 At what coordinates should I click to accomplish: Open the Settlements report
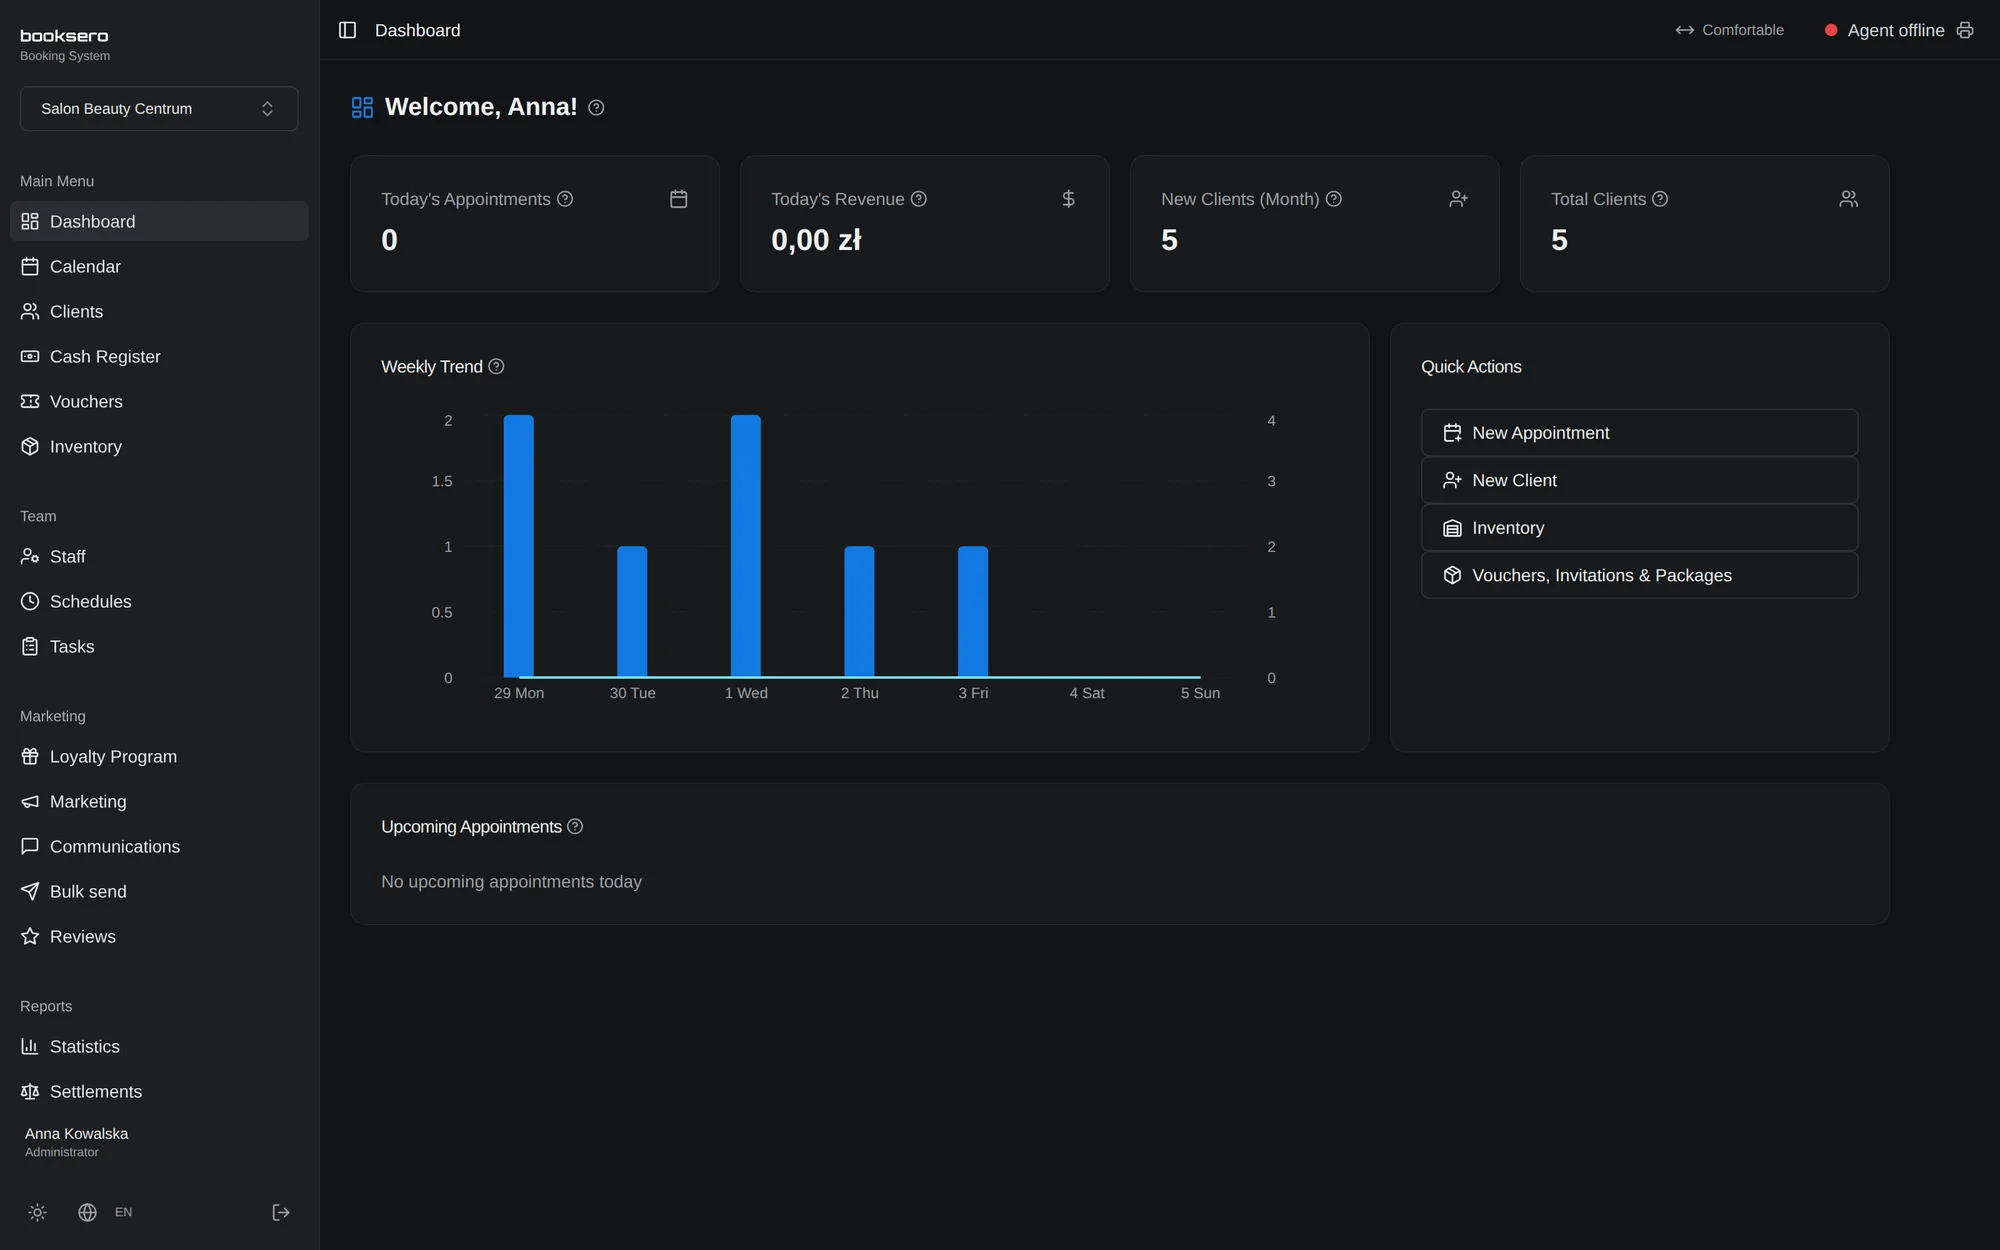click(159, 1091)
